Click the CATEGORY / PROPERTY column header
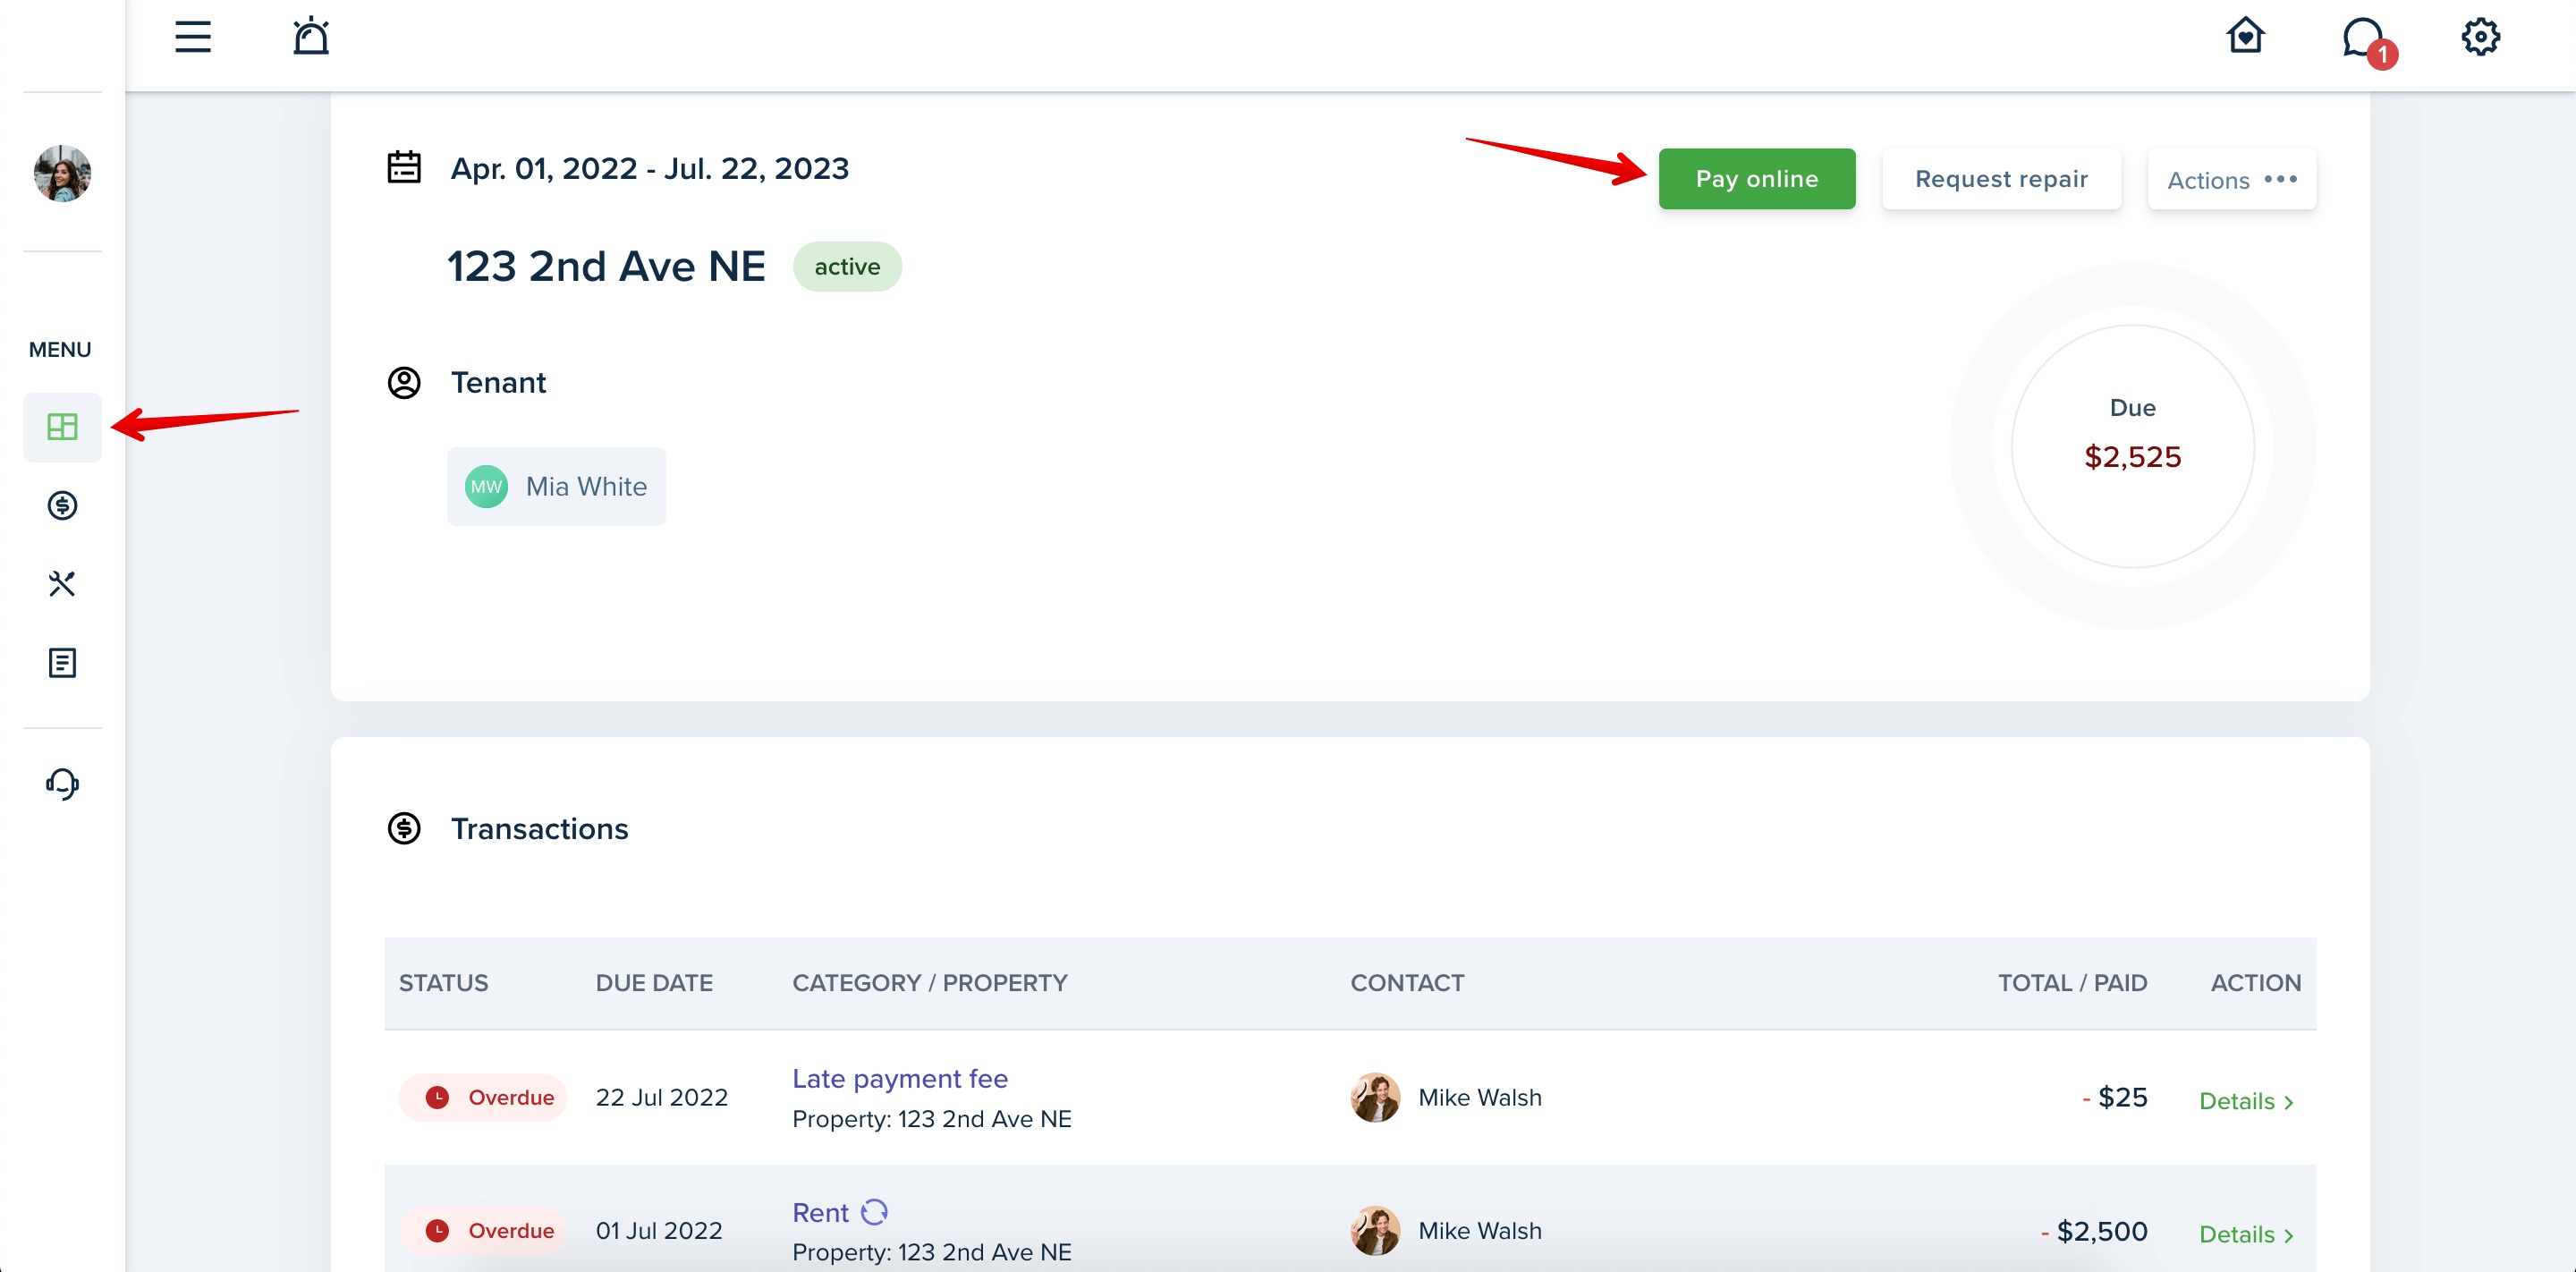Image resolution: width=2576 pixels, height=1272 pixels. coord(929,983)
